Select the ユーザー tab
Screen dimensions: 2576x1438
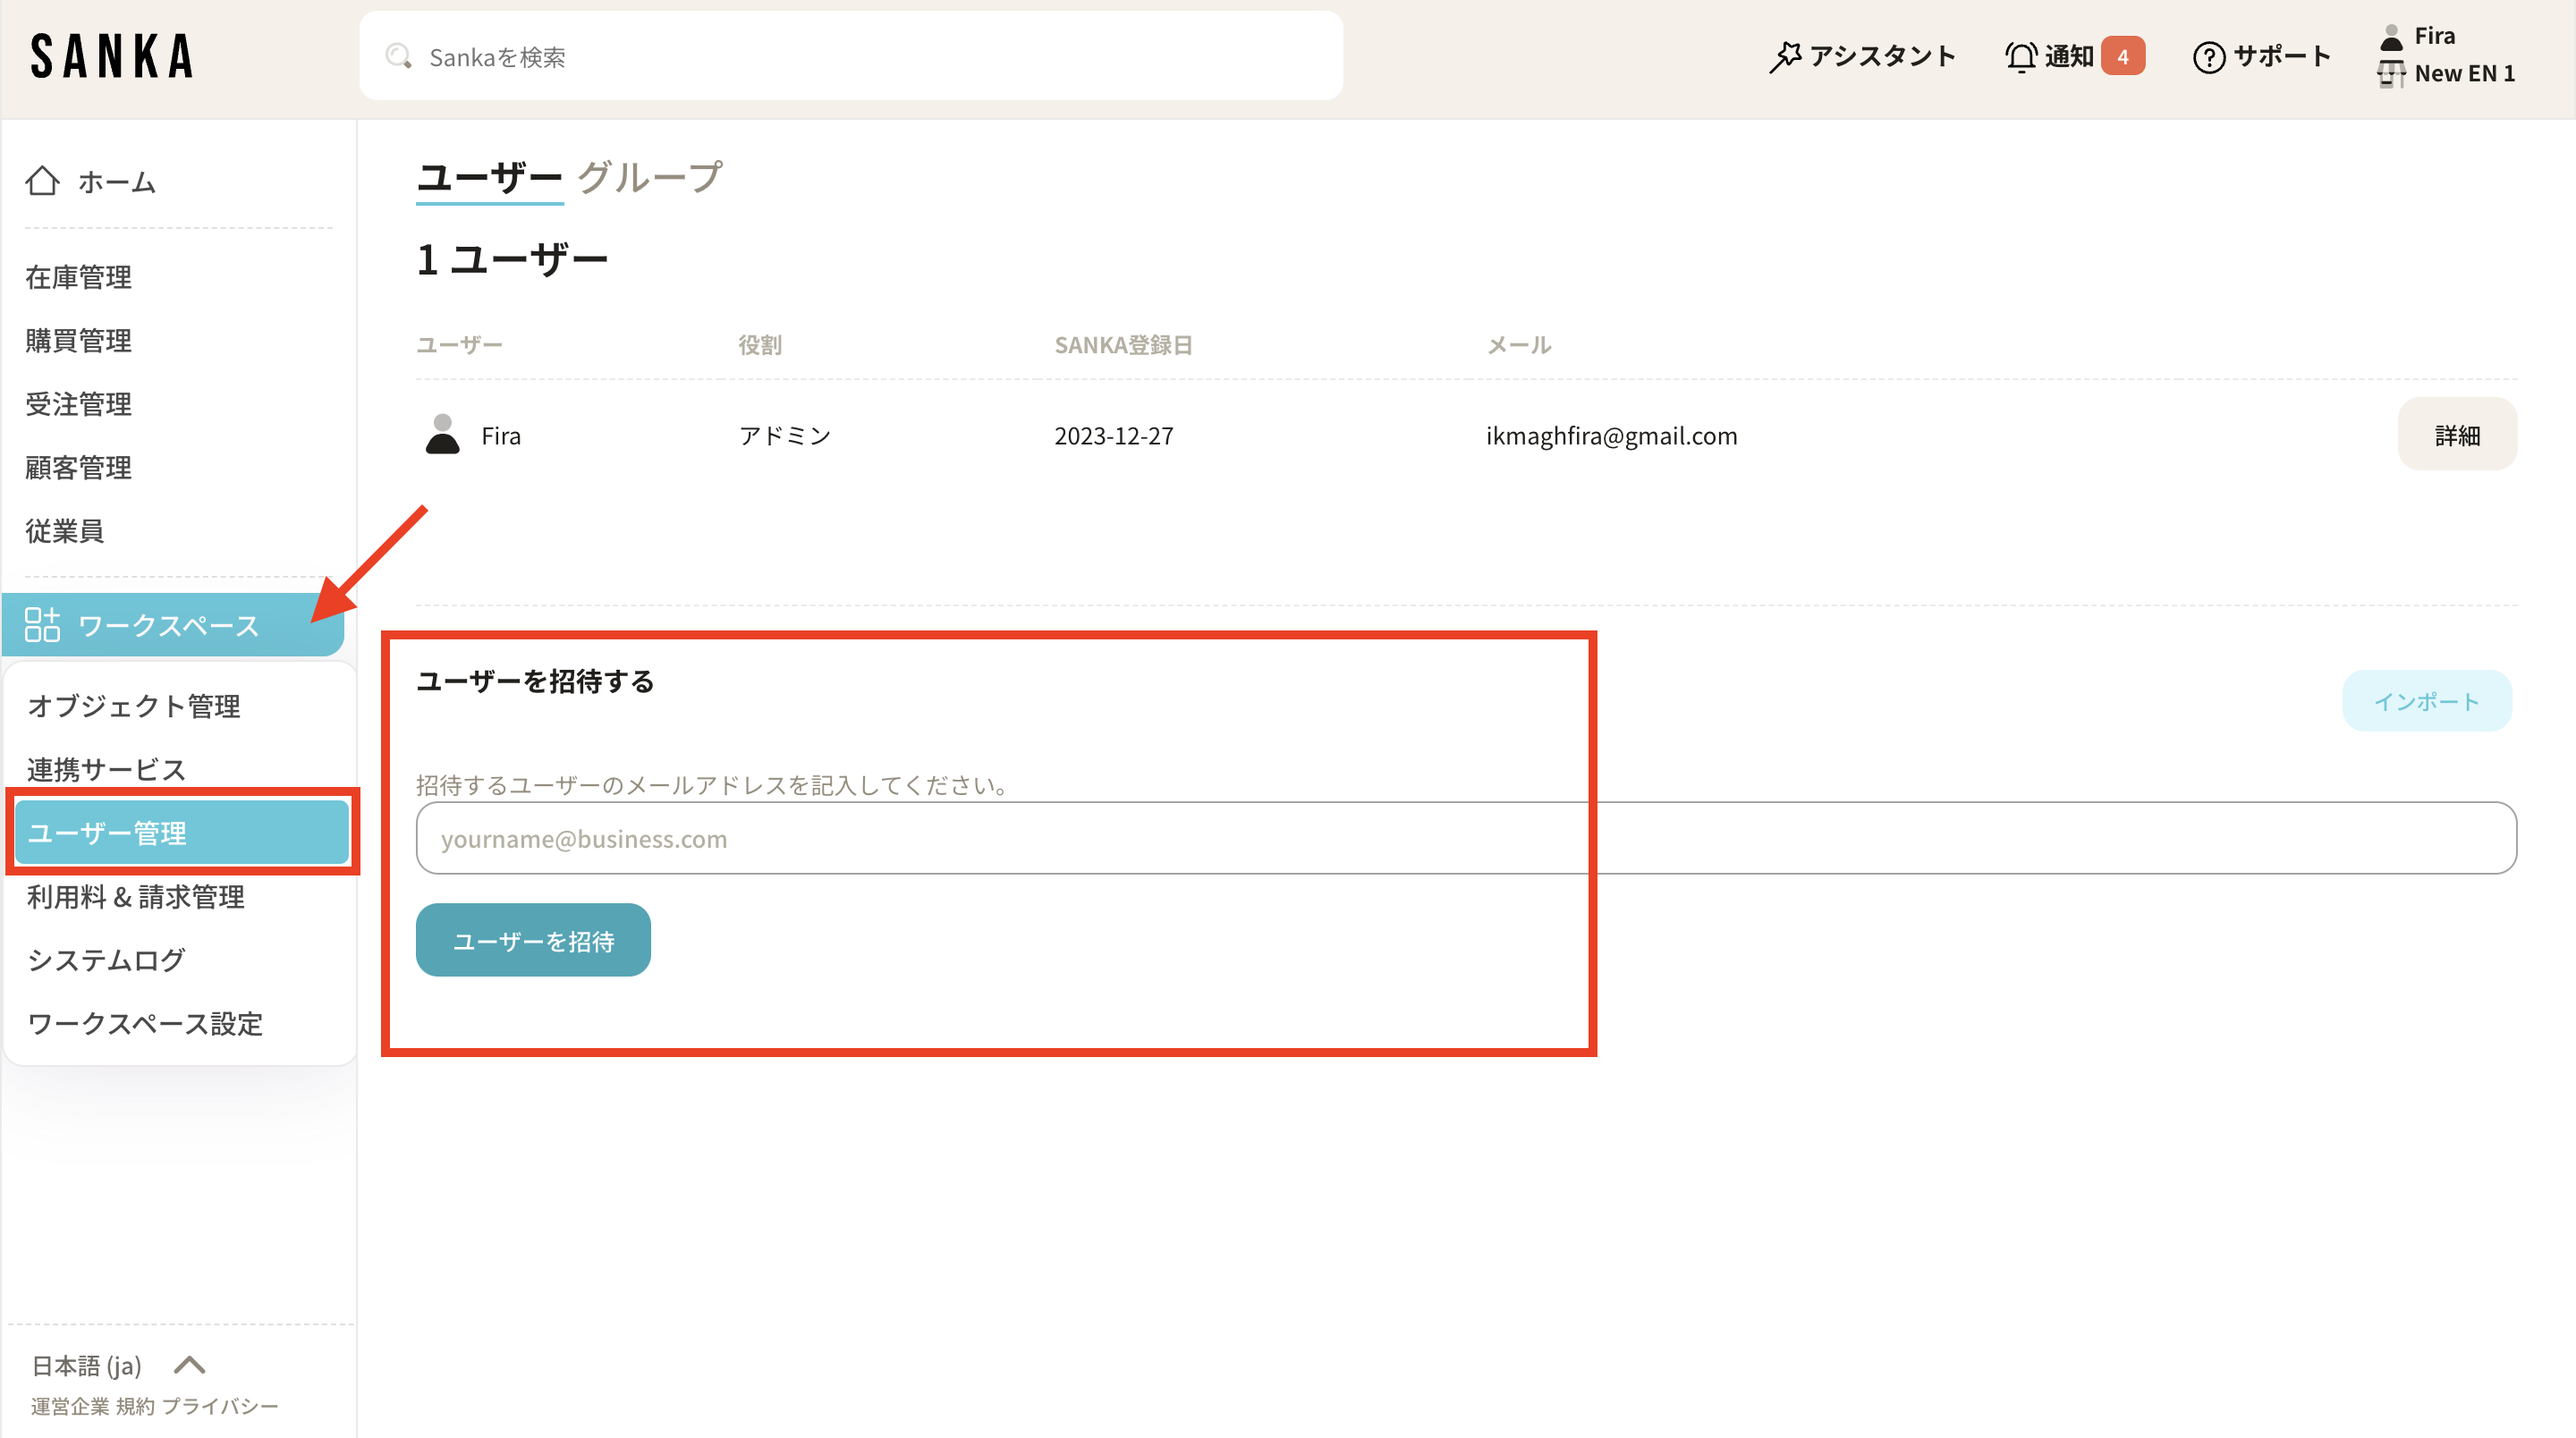pos(489,177)
